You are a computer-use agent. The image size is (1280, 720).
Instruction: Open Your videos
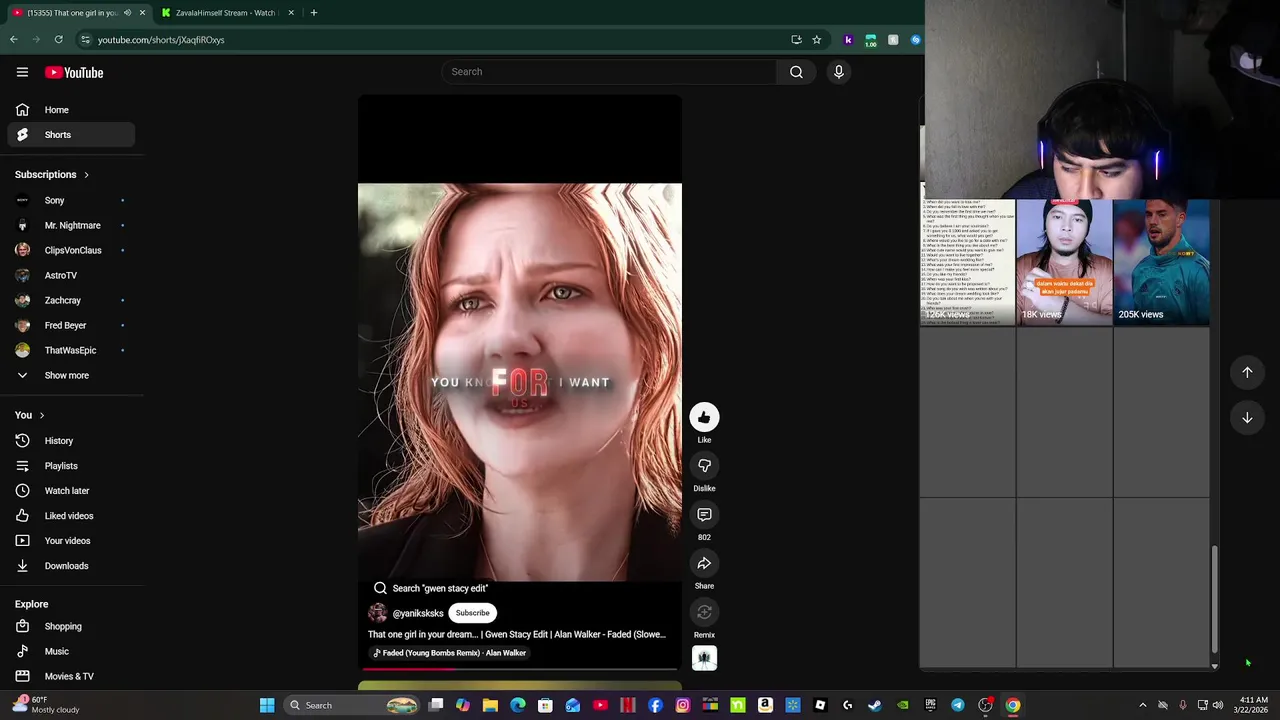70,541
